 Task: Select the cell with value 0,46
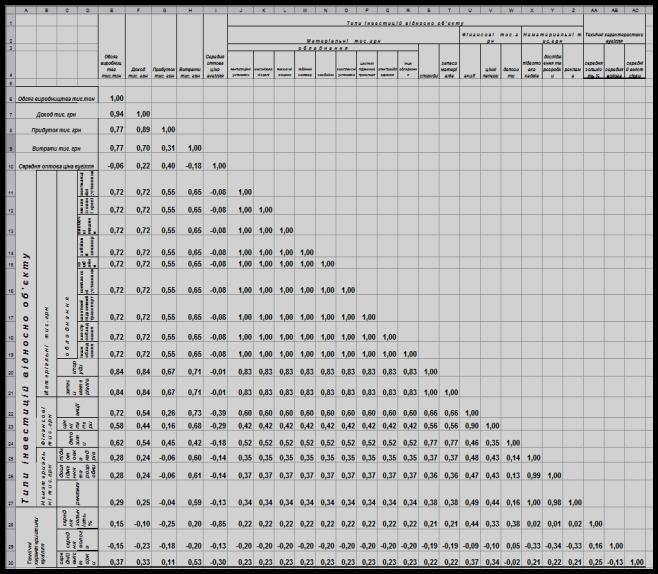point(470,439)
